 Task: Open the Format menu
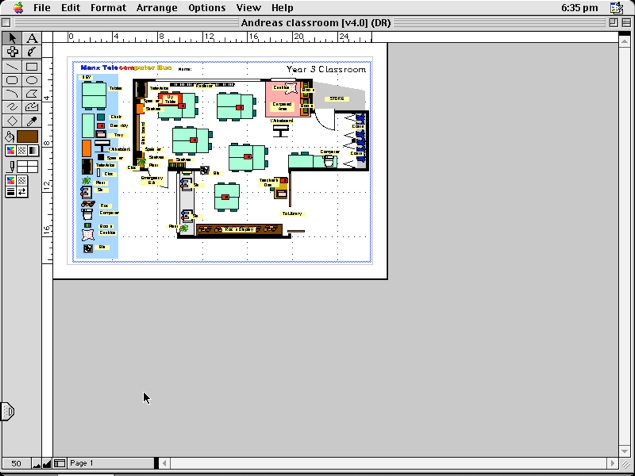(108, 7)
